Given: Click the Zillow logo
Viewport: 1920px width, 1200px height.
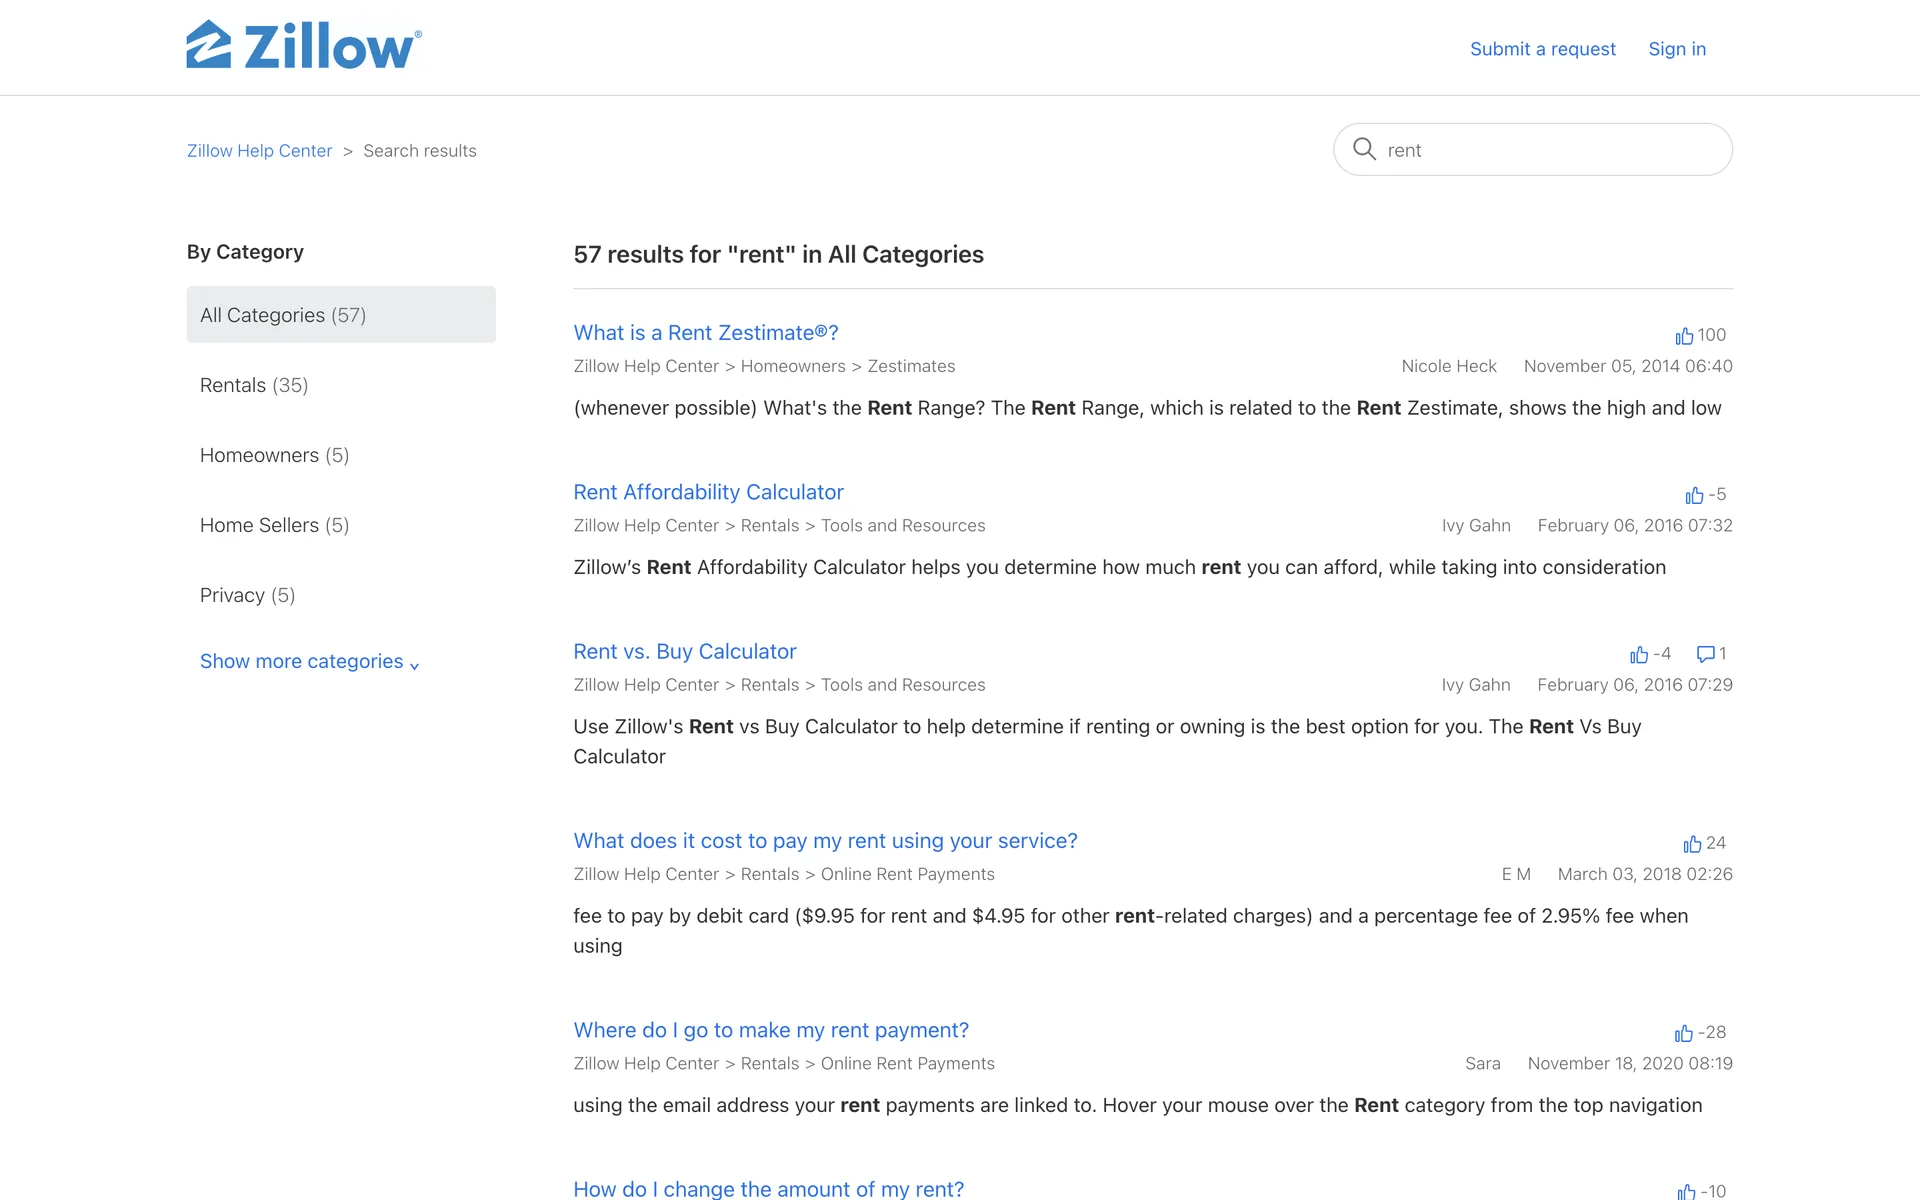Looking at the screenshot, I should [x=304, y=46].
